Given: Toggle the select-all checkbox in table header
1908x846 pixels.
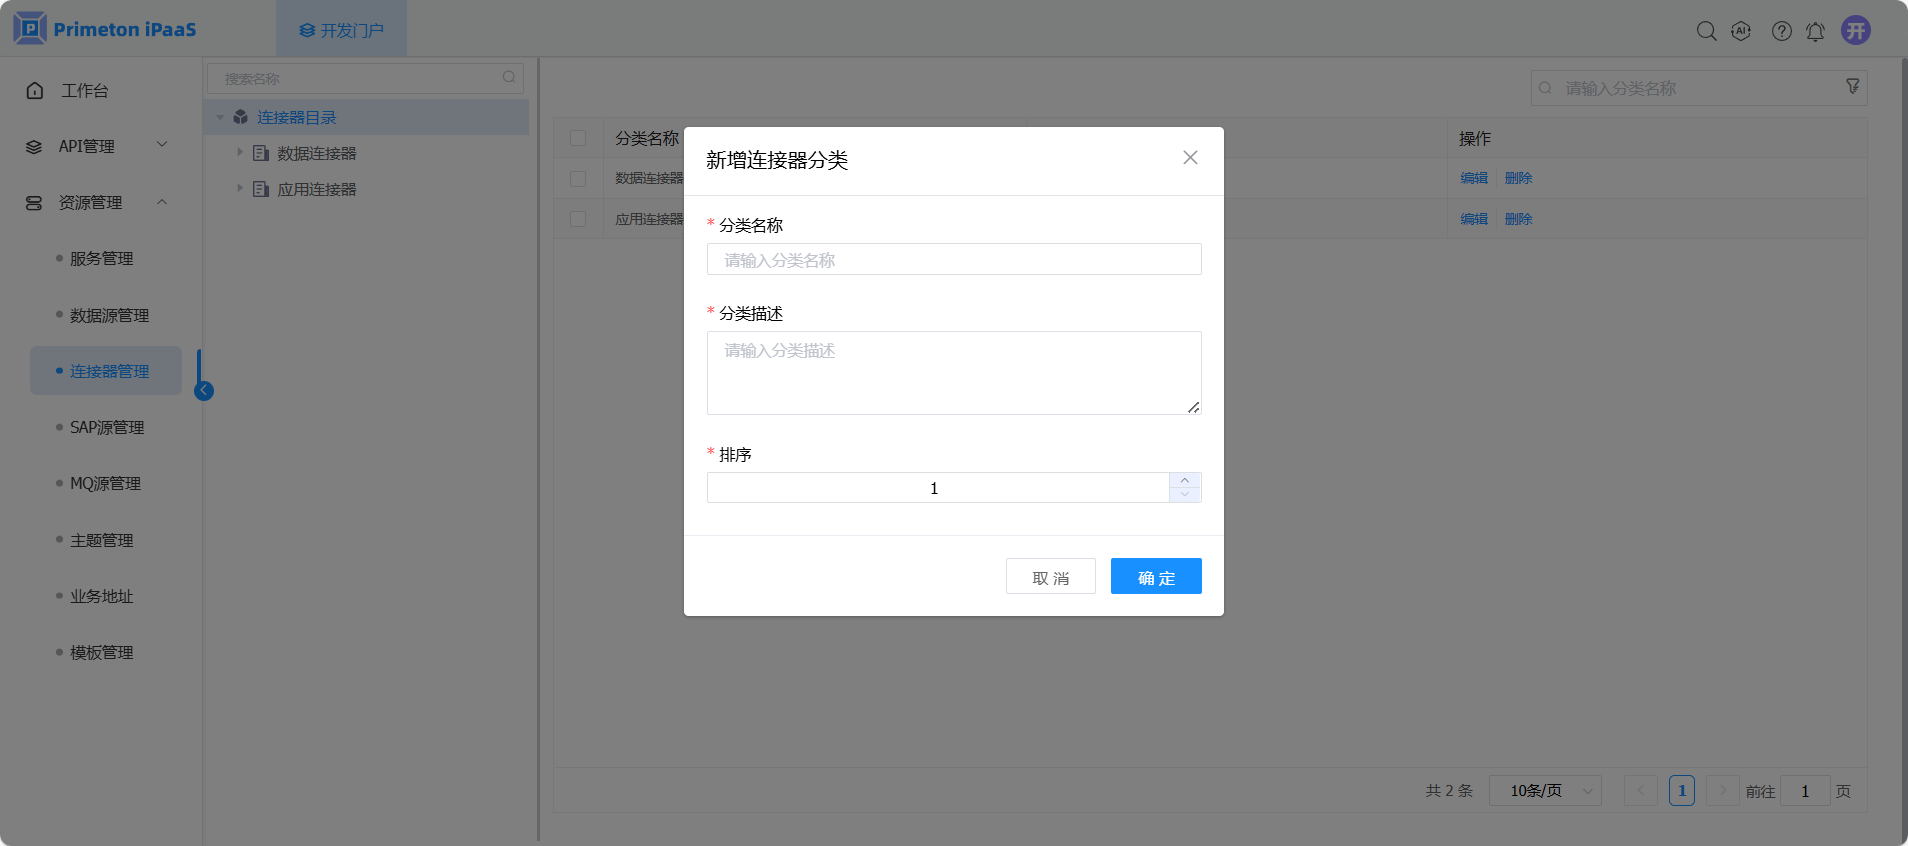Looking at the screenshot, I should 578,138.
